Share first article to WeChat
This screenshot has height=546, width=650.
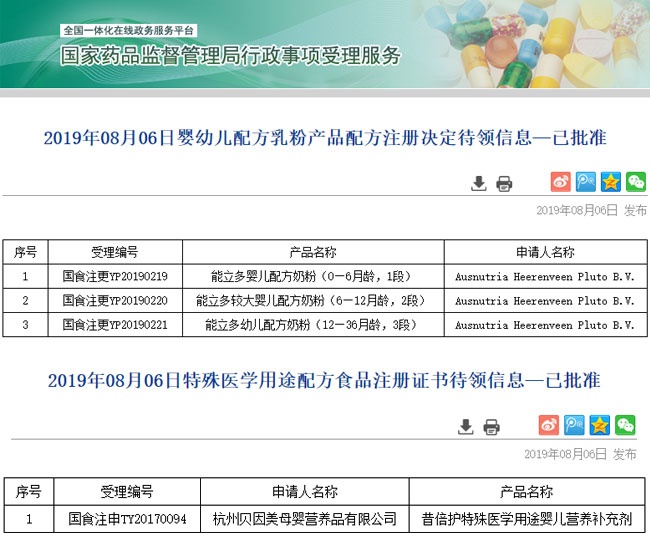click(x=636, y=182)
